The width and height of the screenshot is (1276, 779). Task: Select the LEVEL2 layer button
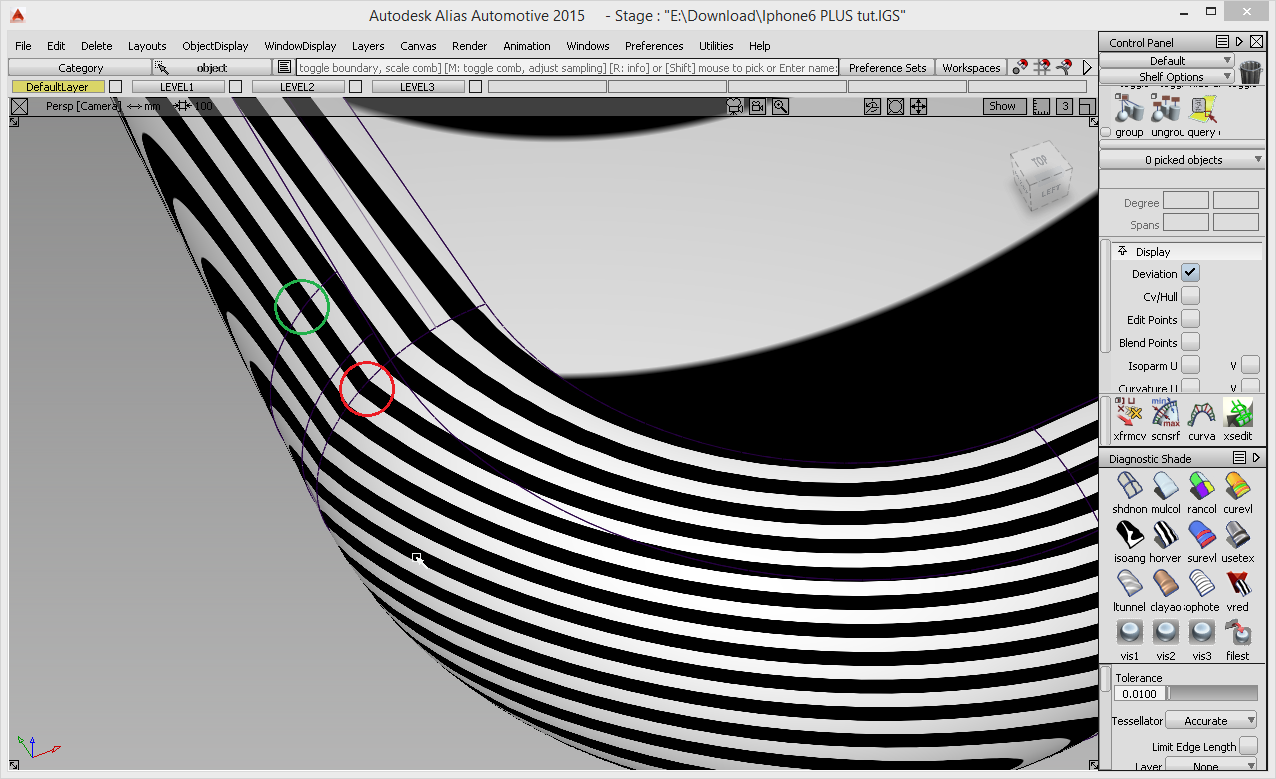(297, 87)
